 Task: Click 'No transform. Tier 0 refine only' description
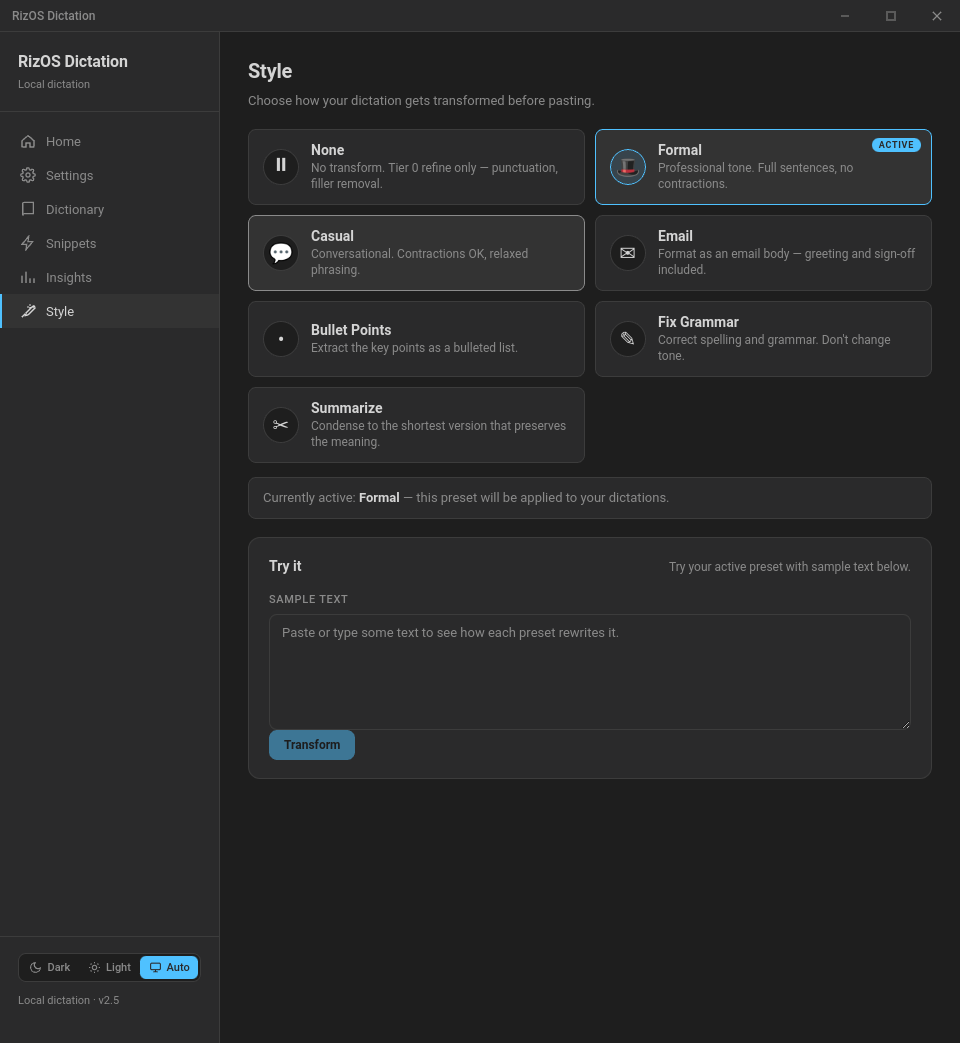tap(434, 176)
